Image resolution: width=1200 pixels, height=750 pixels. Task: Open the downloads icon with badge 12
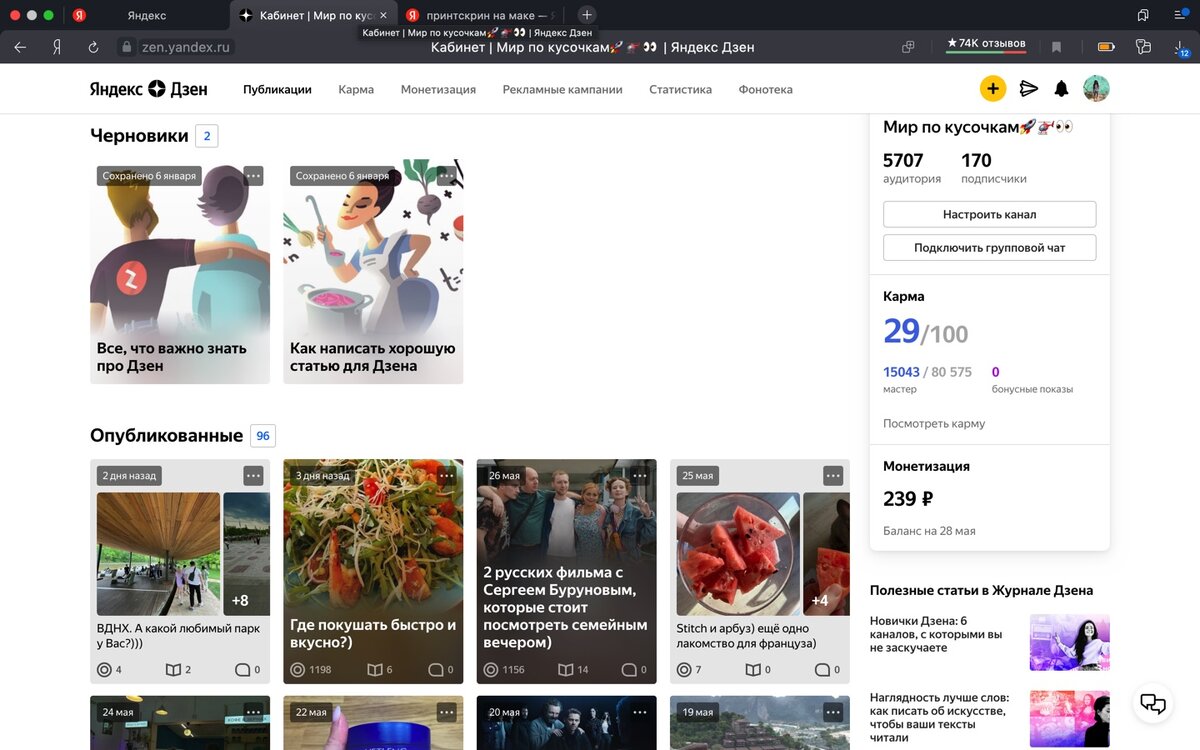(1181, 47)
